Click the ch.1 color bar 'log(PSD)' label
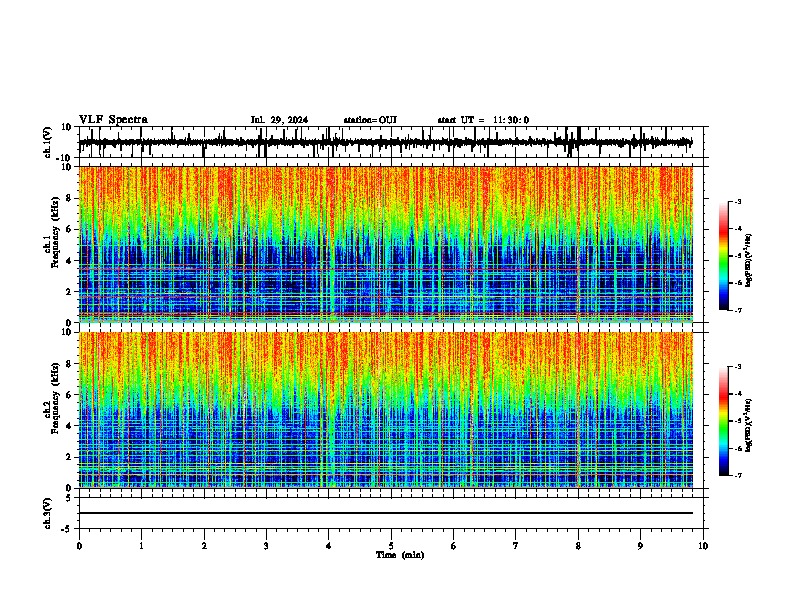 click(748, 260)
